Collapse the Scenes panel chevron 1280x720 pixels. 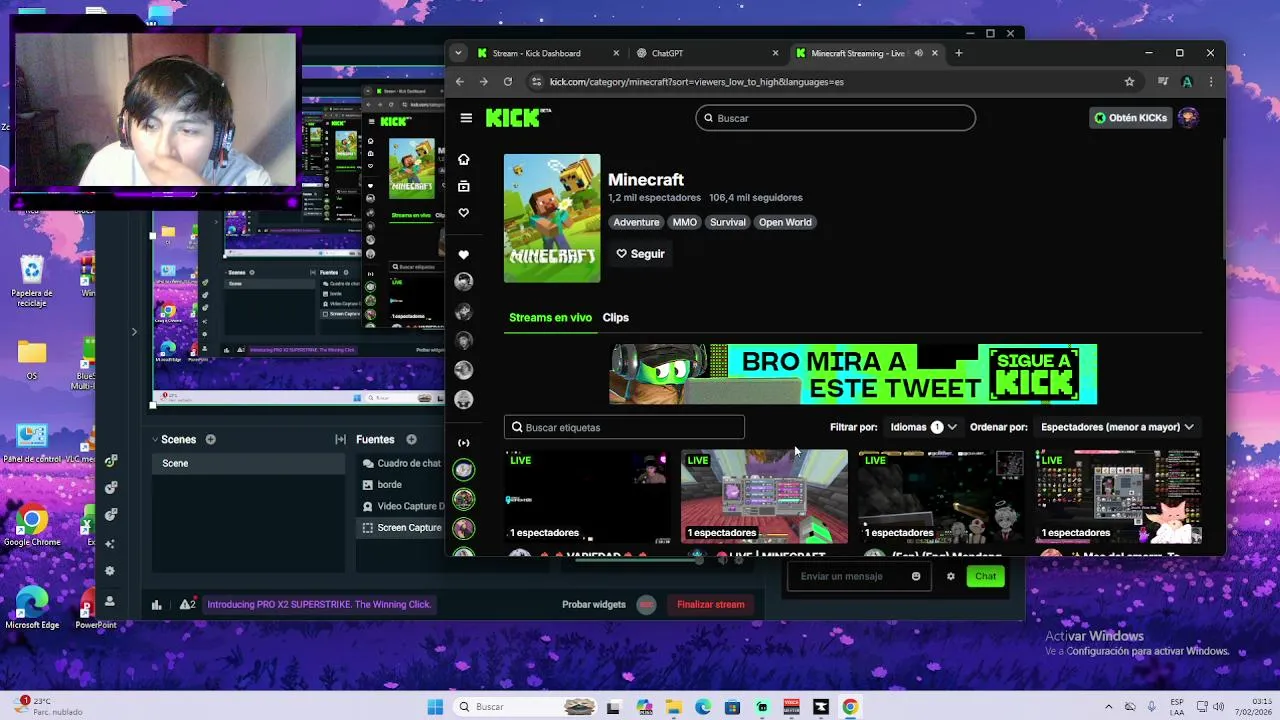click(155, 439)
